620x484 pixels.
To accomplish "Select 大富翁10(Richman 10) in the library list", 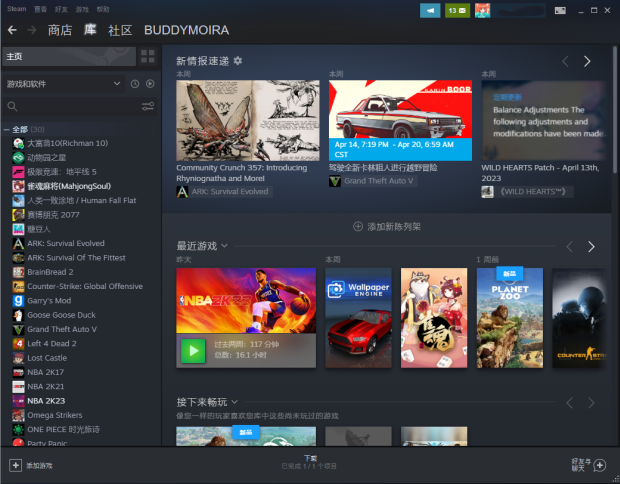I will (67, 143).
